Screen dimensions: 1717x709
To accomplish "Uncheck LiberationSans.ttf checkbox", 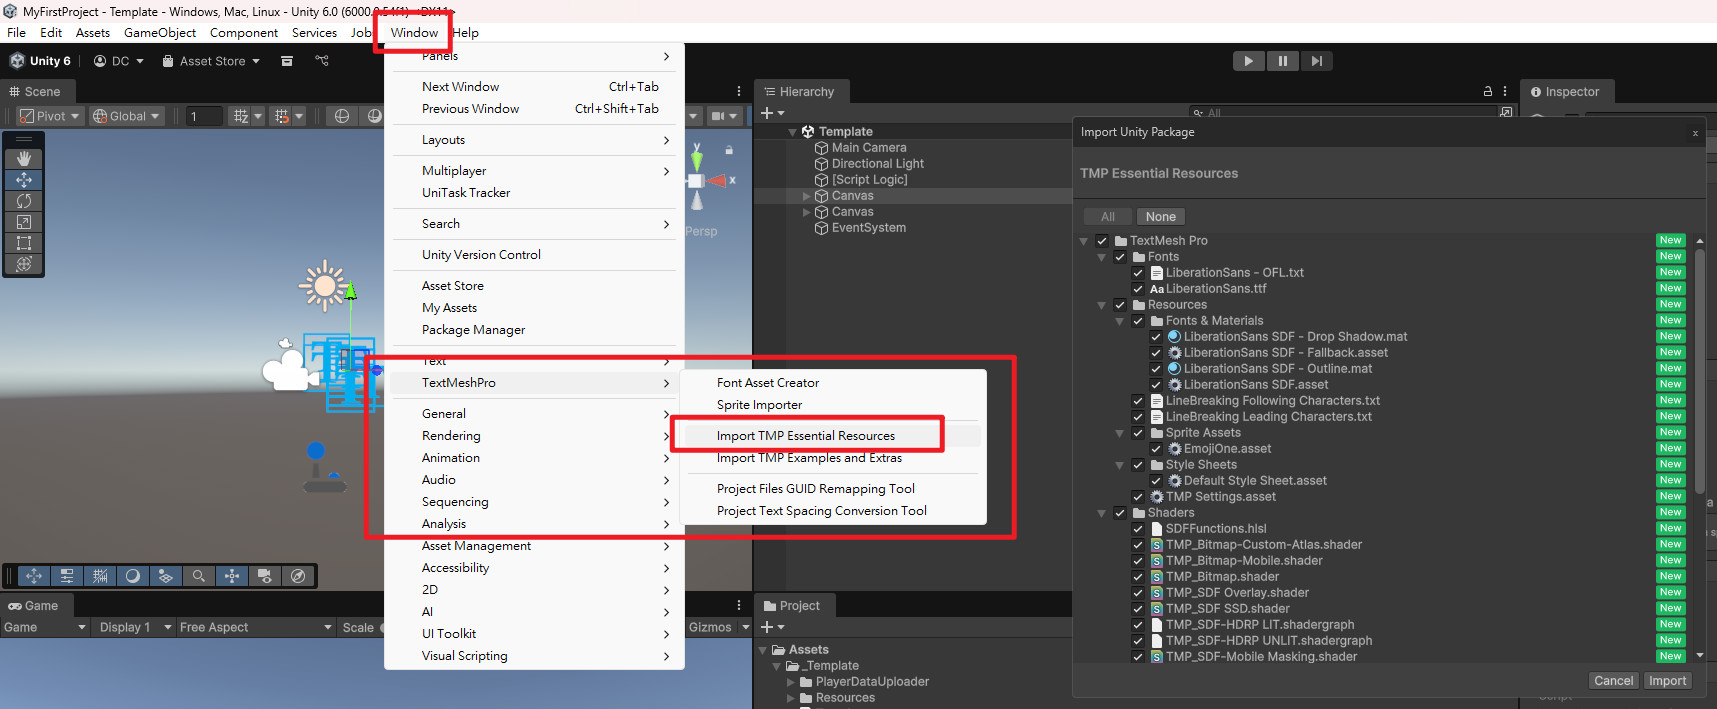I will pyautogui.click(x=1138, y=289).
